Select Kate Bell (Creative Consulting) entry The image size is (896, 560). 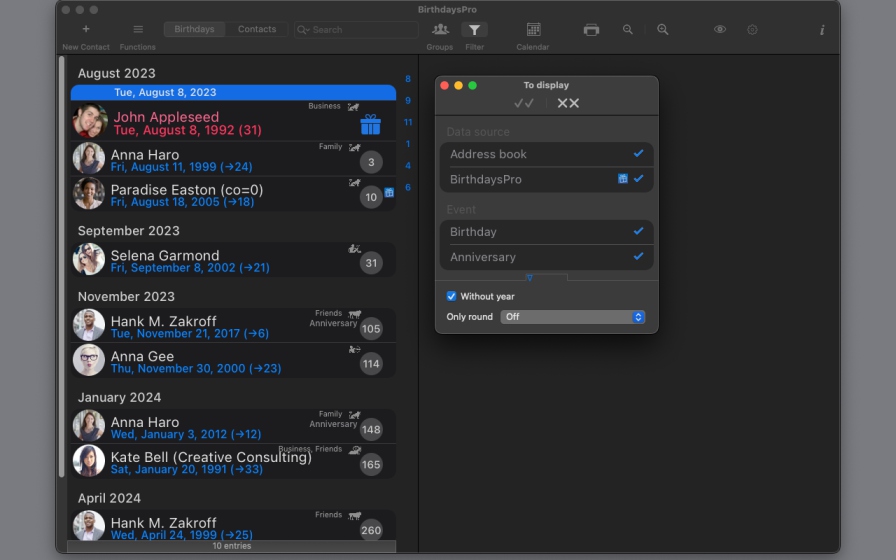[233, 461]
